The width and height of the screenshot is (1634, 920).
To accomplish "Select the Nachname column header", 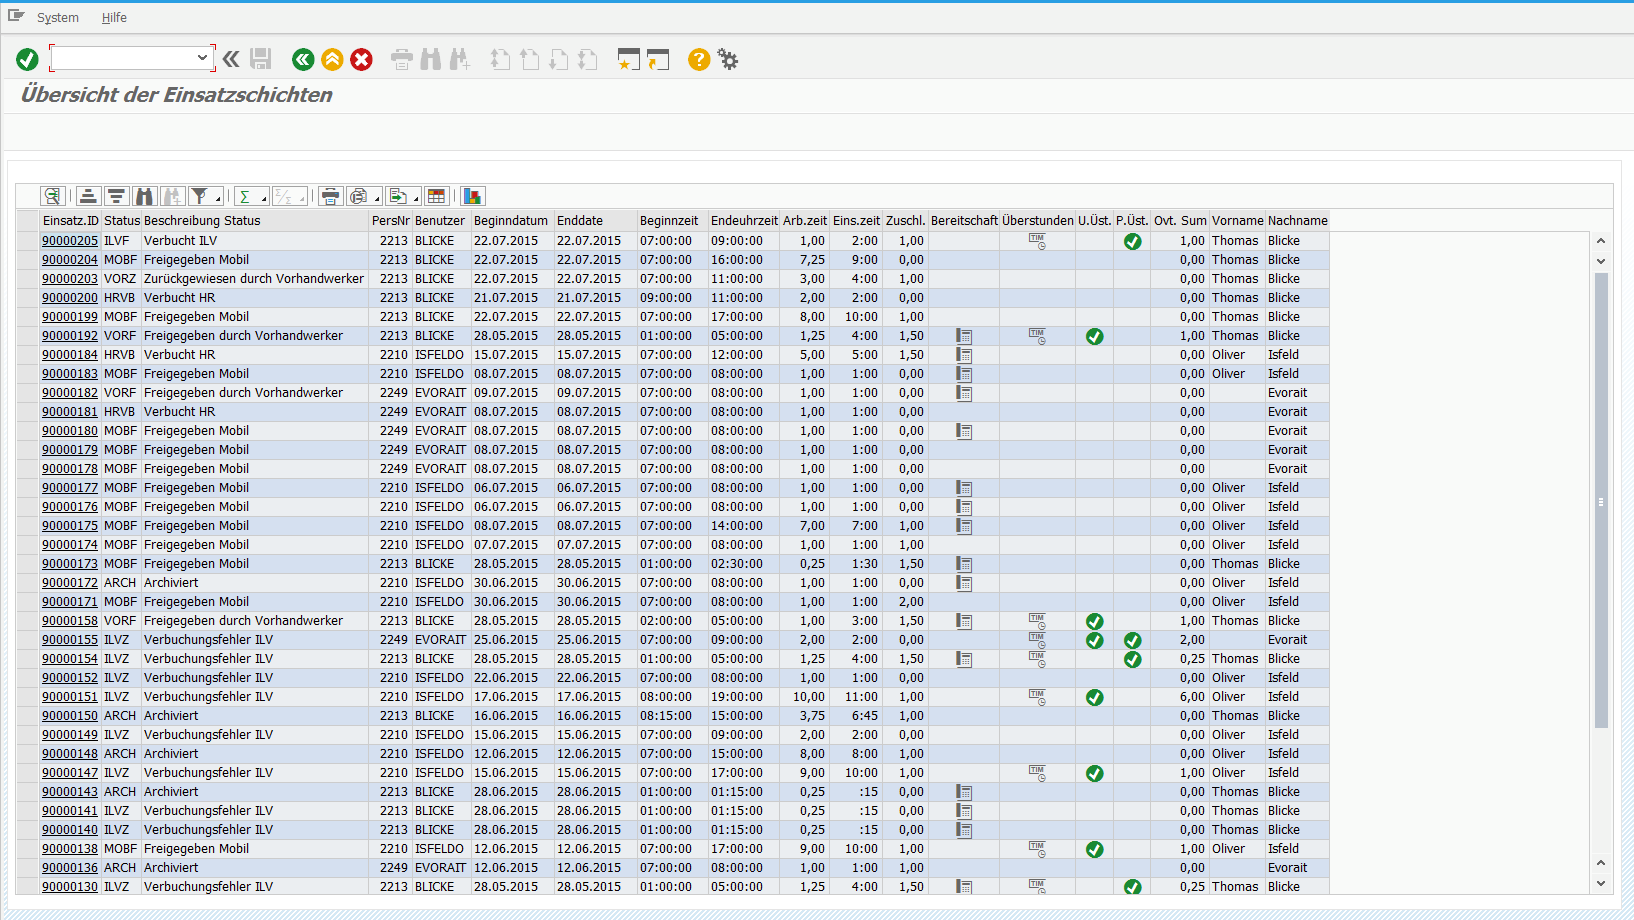I will click(x=1298, y=221).
